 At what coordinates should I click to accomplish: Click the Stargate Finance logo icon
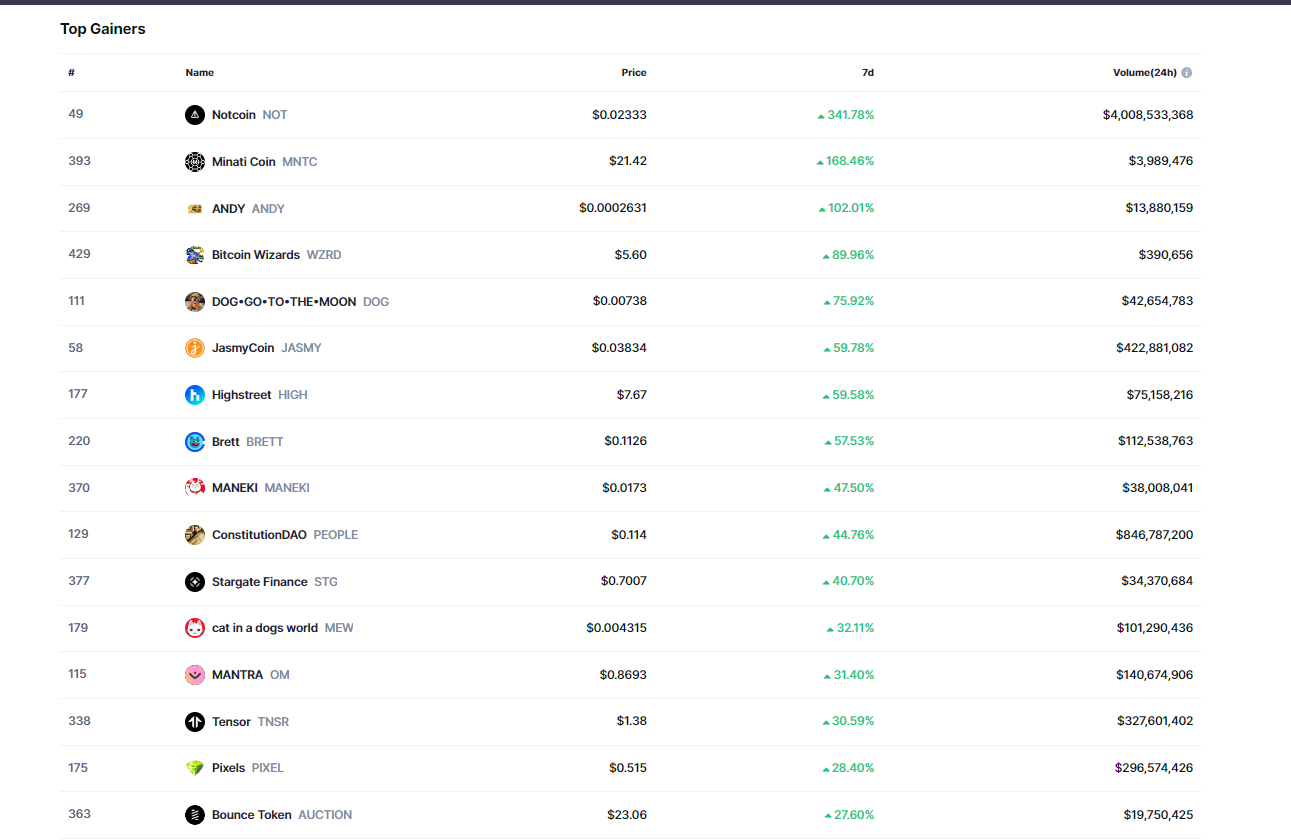point(195,582)
